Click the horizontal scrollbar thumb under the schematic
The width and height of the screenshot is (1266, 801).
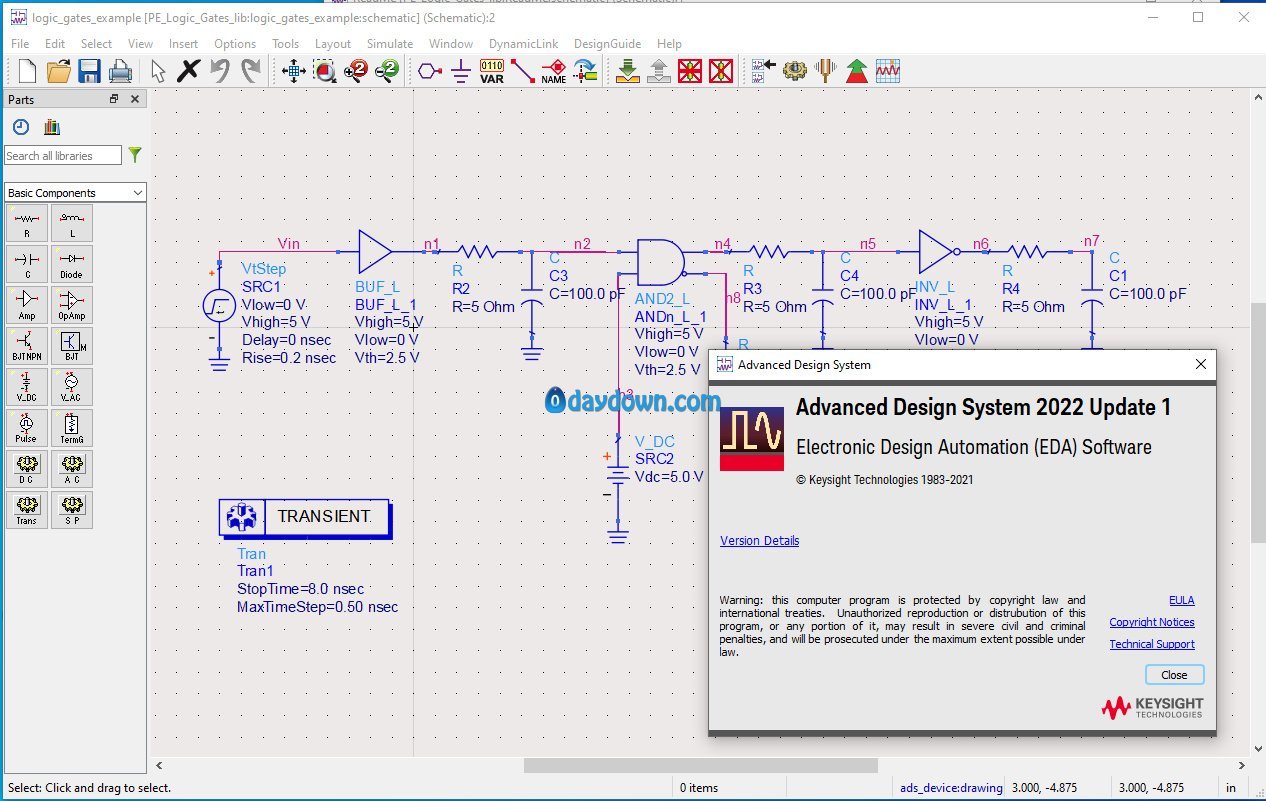pos(700,765)
